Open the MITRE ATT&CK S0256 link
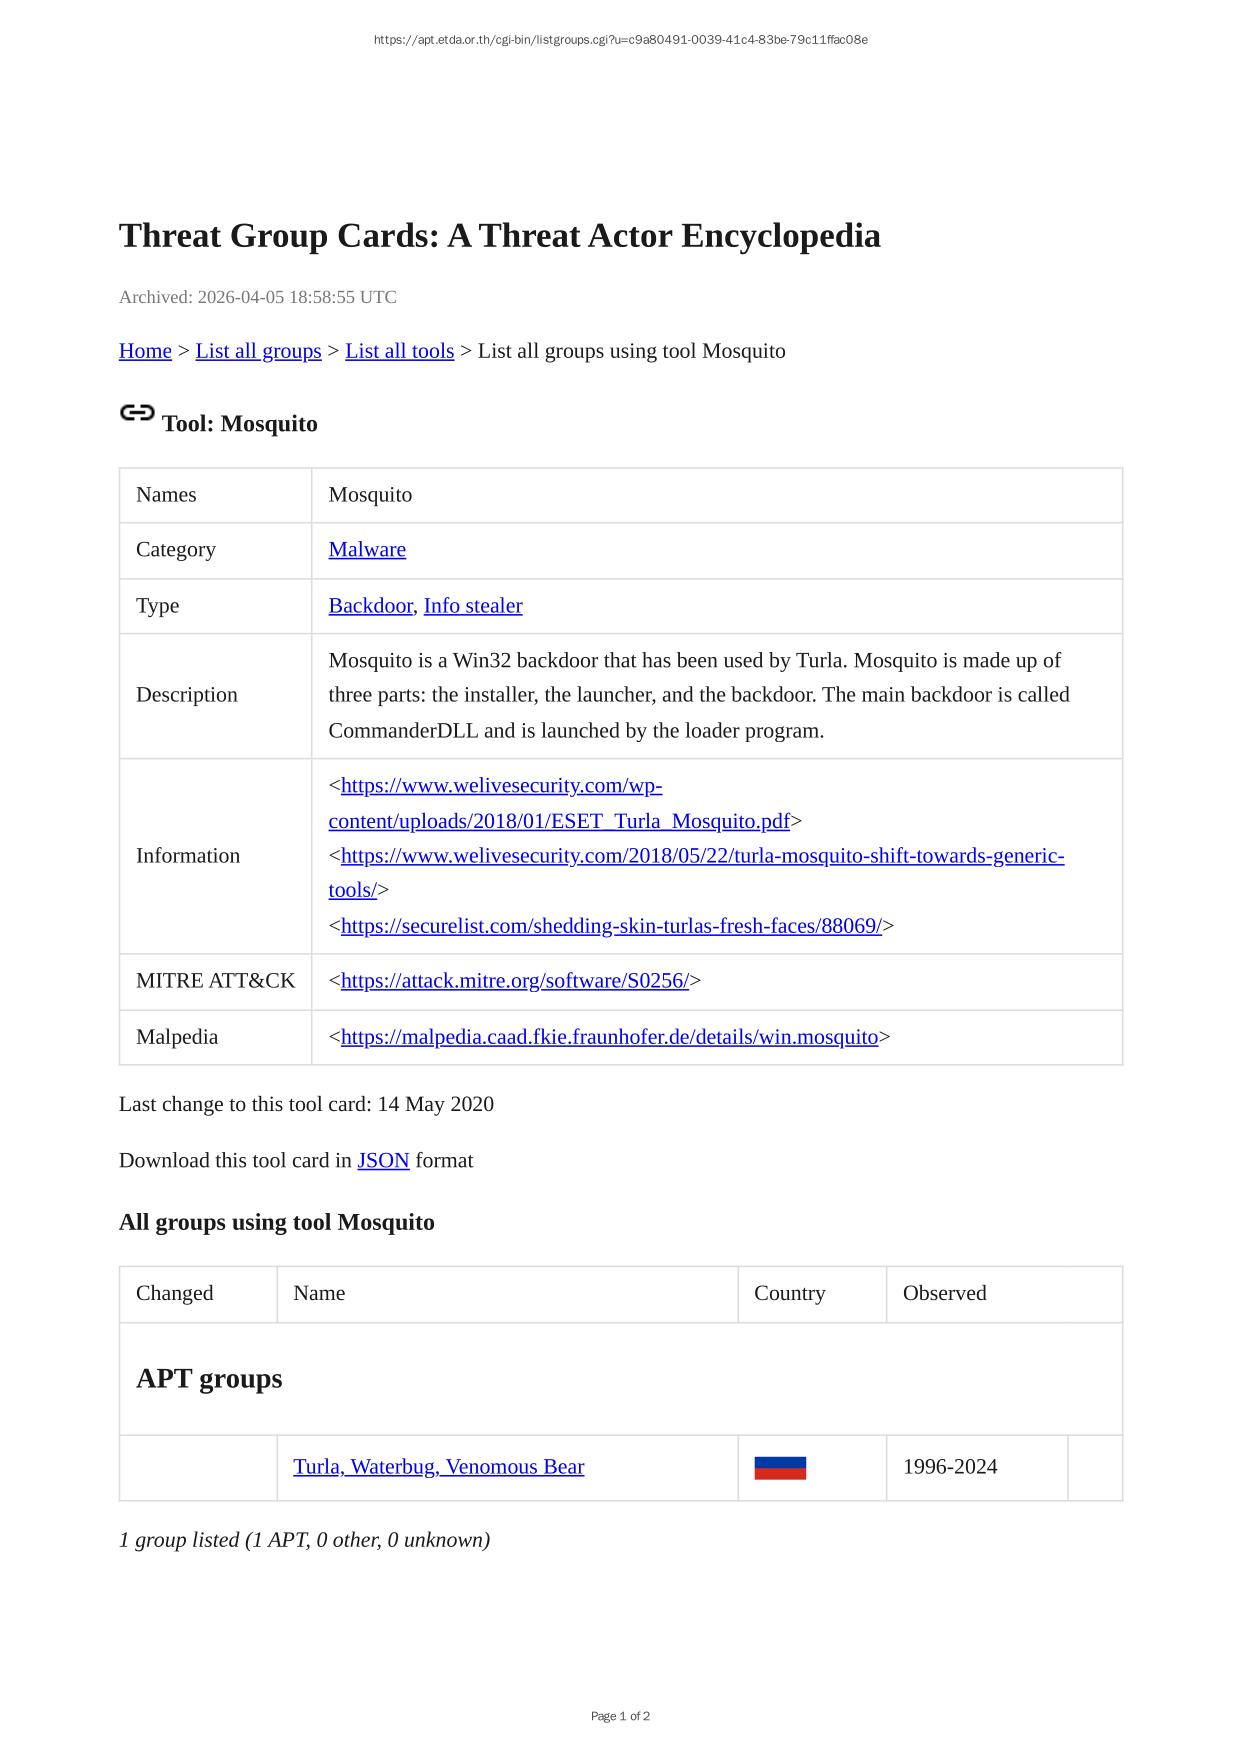Screen dimensions: 1242x1756 click(x=514, y=981)
